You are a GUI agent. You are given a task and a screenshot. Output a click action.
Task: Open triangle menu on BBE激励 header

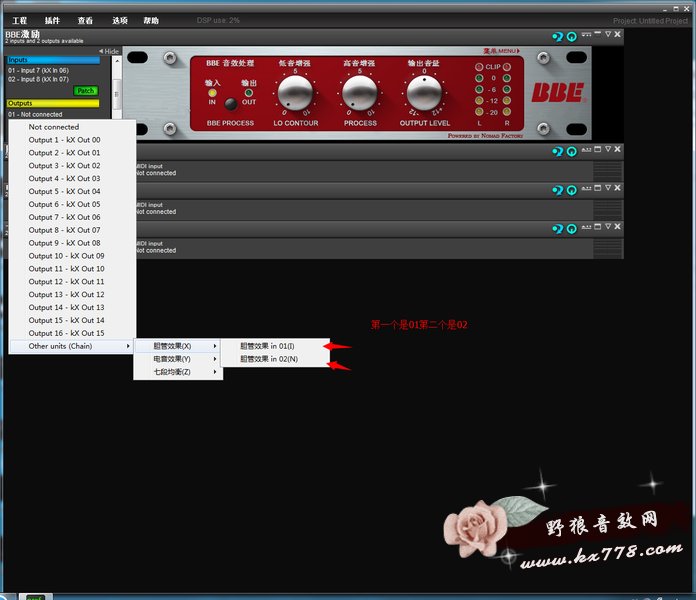tap(608, 34)
